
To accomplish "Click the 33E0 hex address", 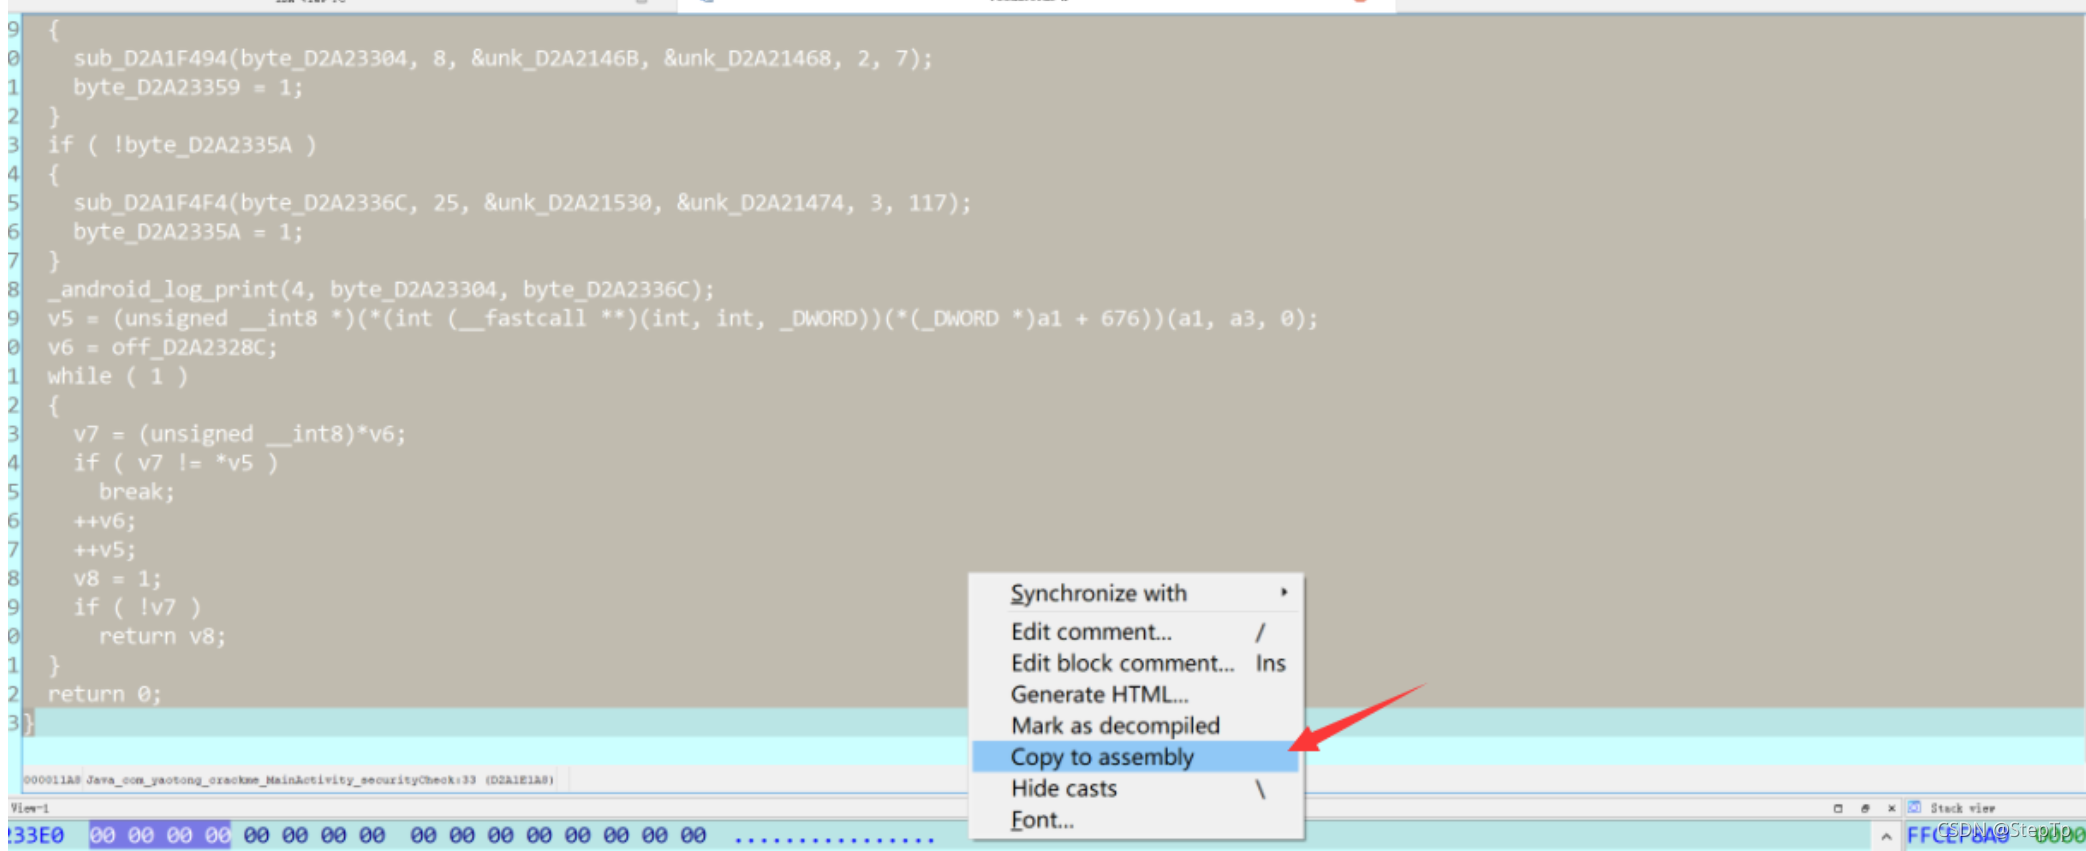I will [37, 835].
